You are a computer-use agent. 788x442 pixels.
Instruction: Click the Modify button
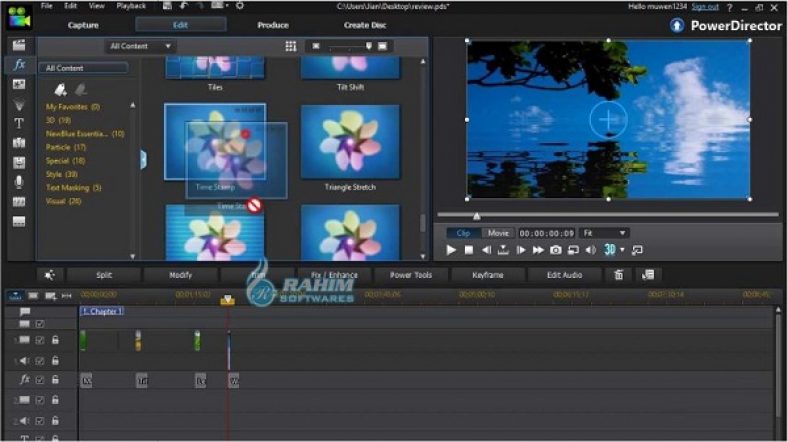pyautogui.click(x=180, y=275)
